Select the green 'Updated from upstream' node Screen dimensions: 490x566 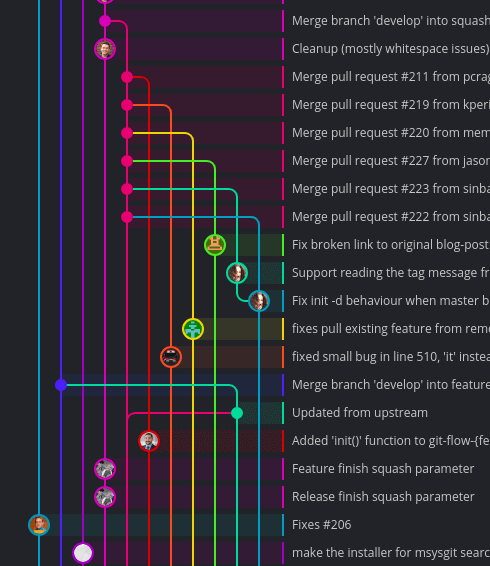pyautogui.click(x=237, y=413)
